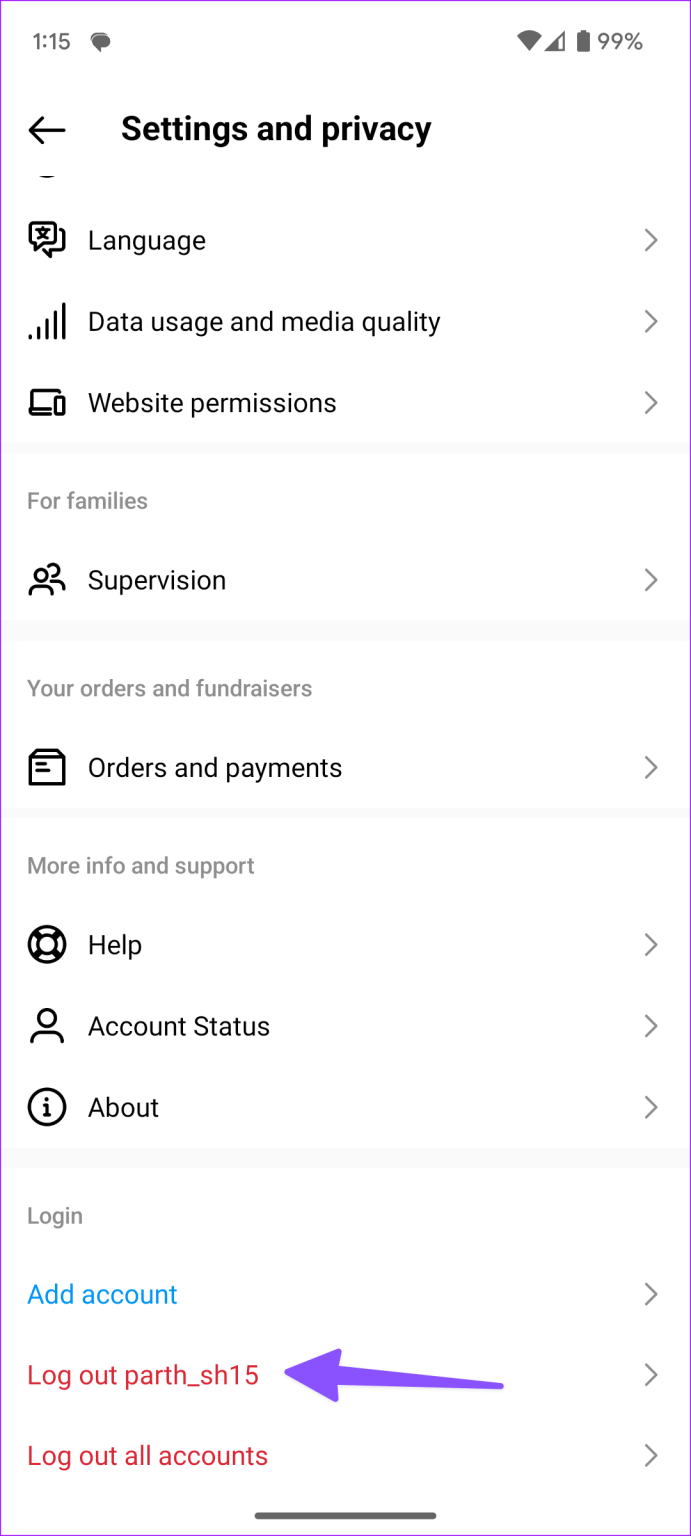Screen dimensions: 691x1536
Task: Tap the Supervision people icon
Action: [x=47, y=580]
